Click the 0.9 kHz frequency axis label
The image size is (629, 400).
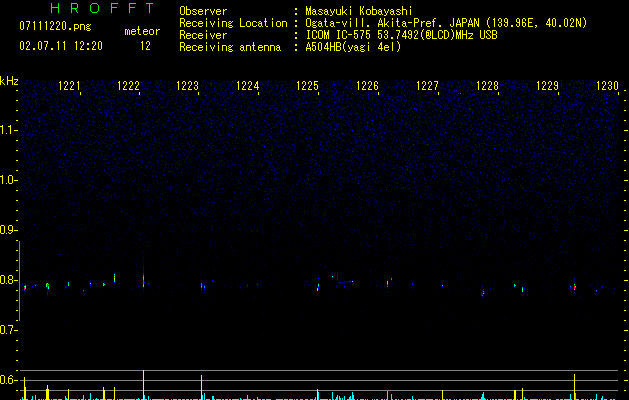click(8, 230)
